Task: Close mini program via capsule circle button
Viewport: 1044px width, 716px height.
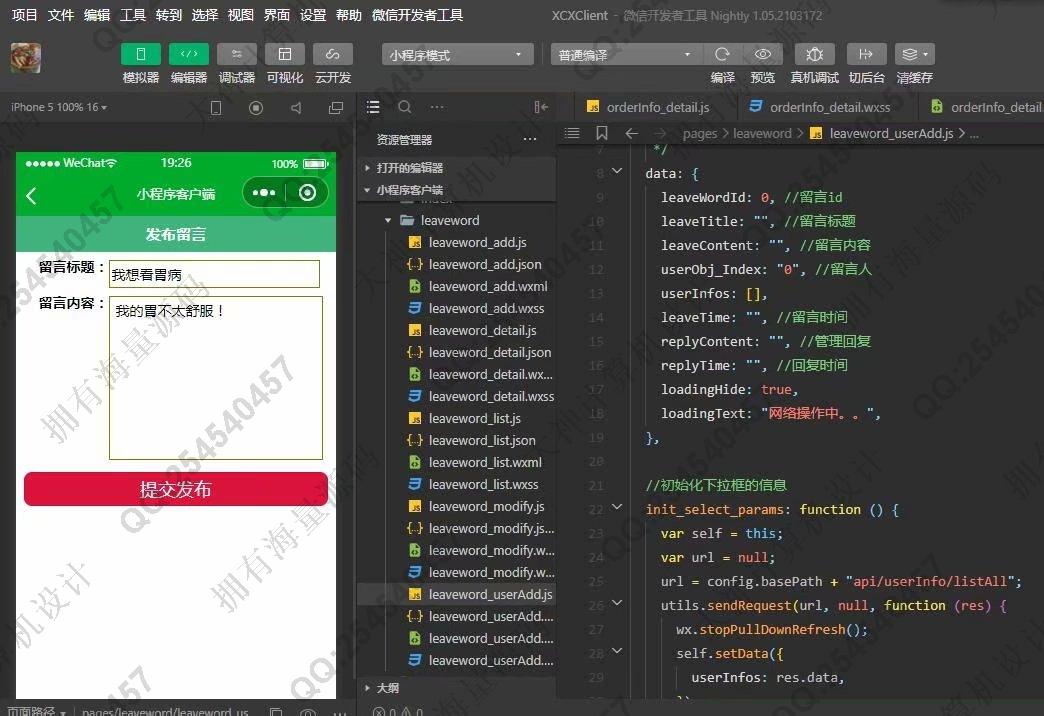Action: [x=307, y=193]
